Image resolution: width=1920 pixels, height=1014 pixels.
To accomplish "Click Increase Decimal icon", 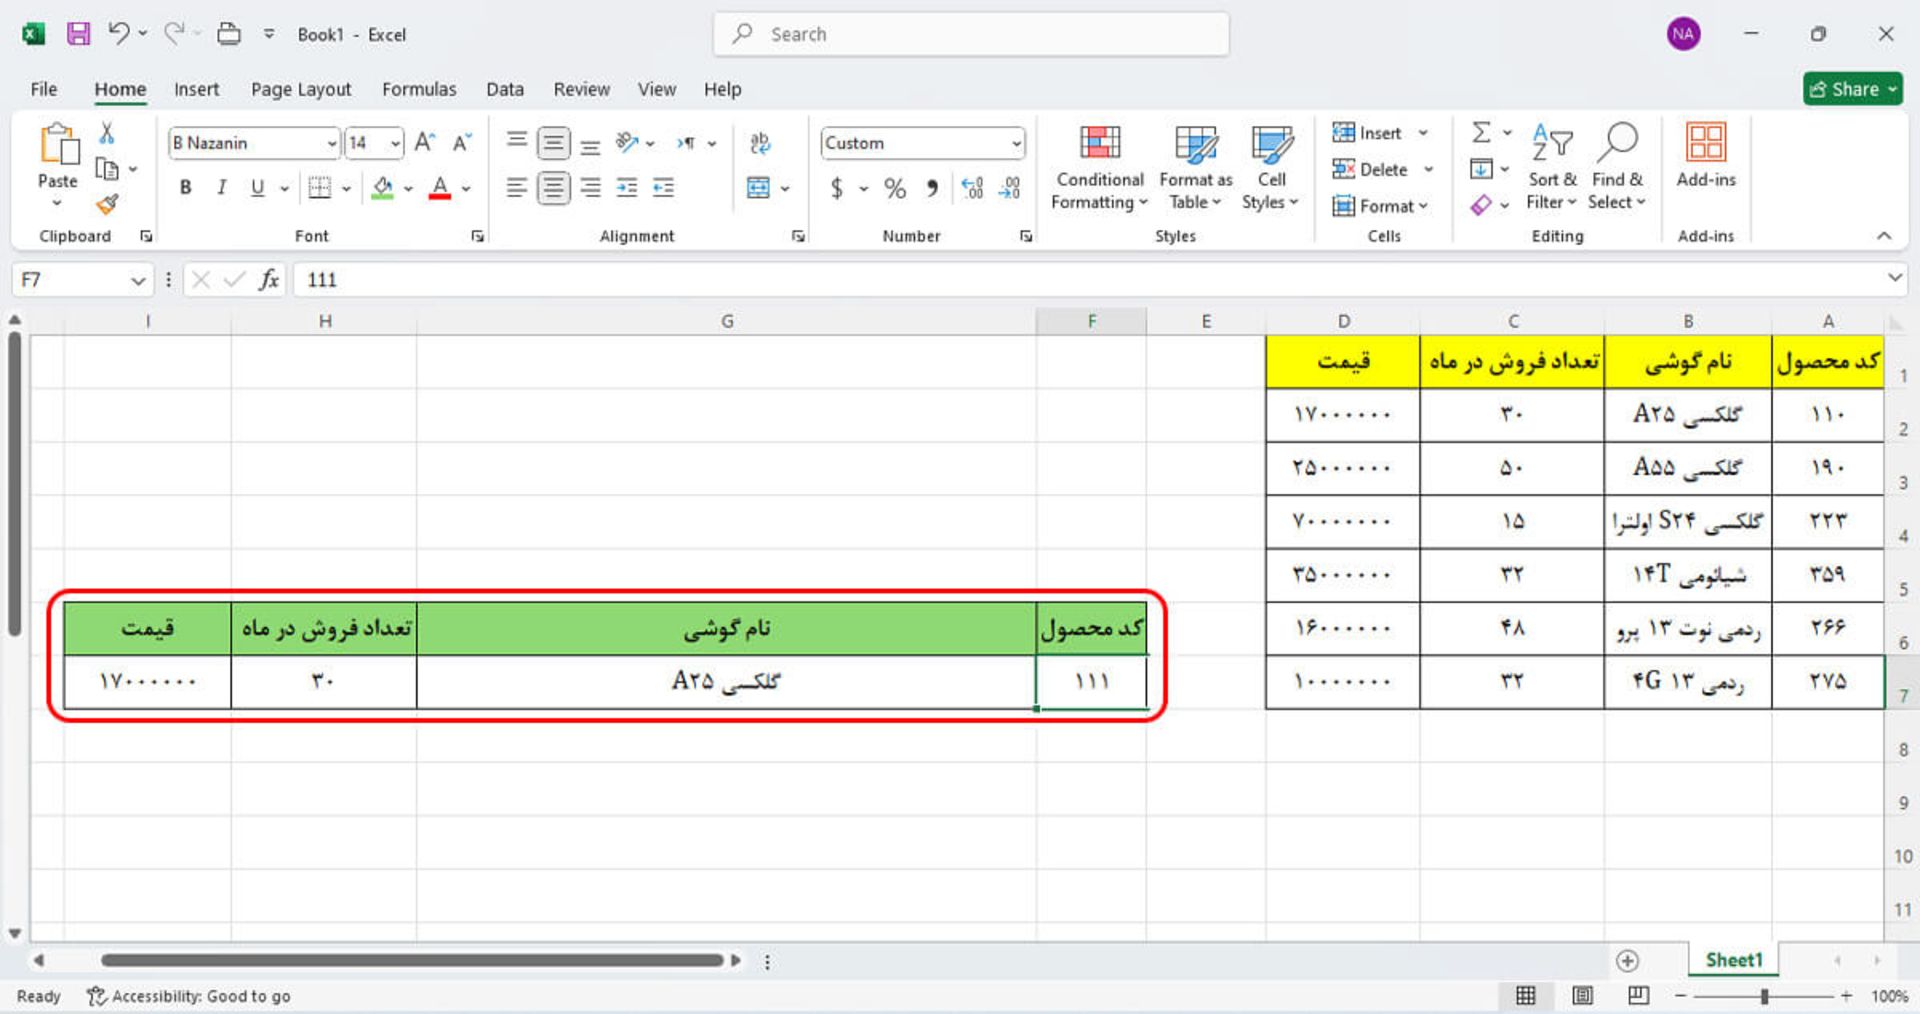I will coord(972,188).
